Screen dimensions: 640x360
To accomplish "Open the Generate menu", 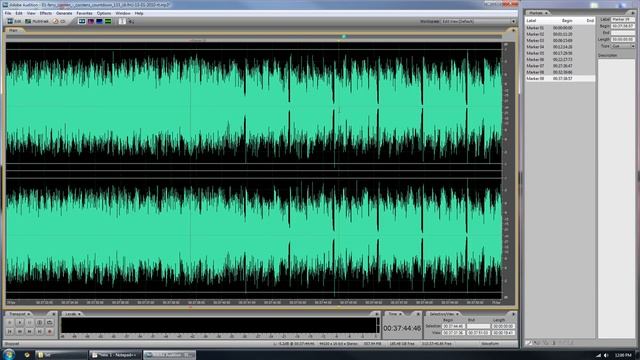I will pos(64,13).
